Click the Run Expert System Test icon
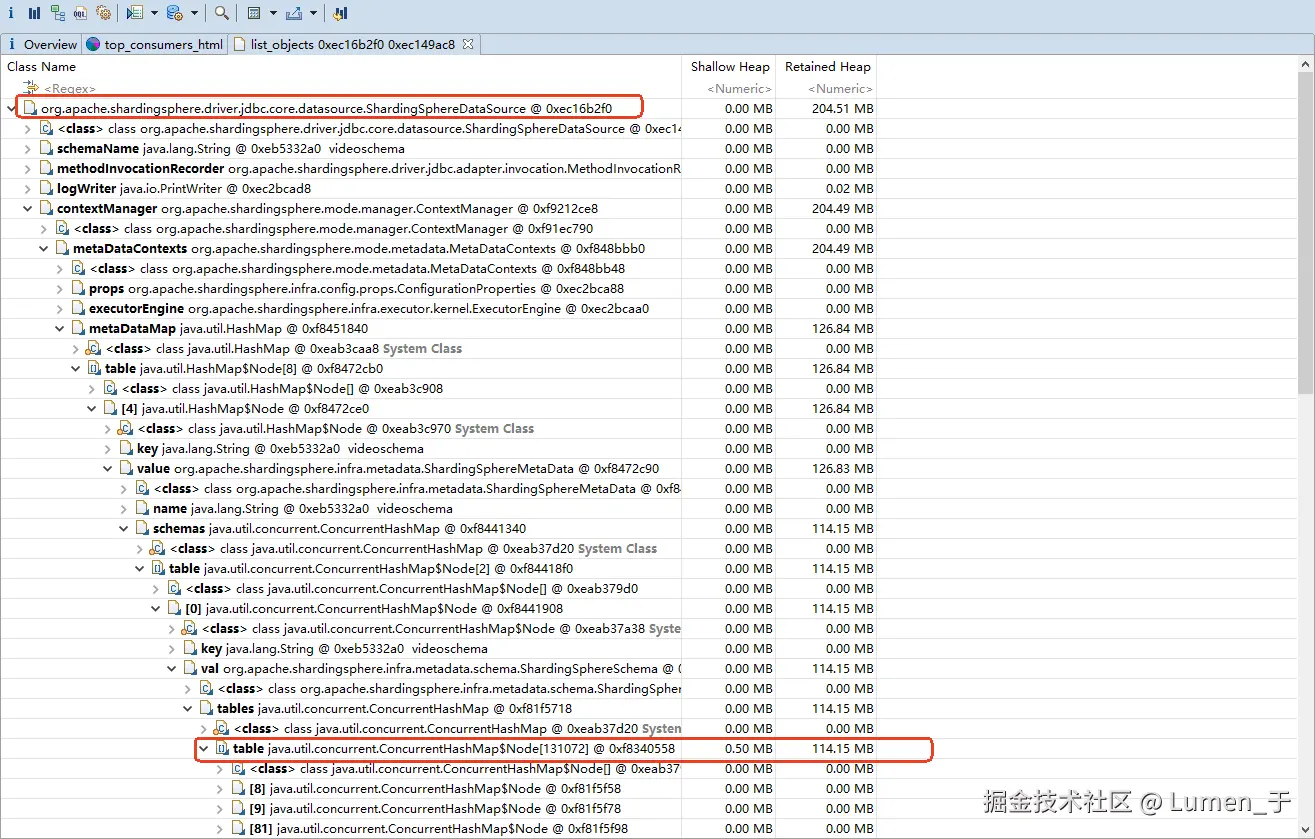Screen dimensions: 1315x839 click(134, 13)
